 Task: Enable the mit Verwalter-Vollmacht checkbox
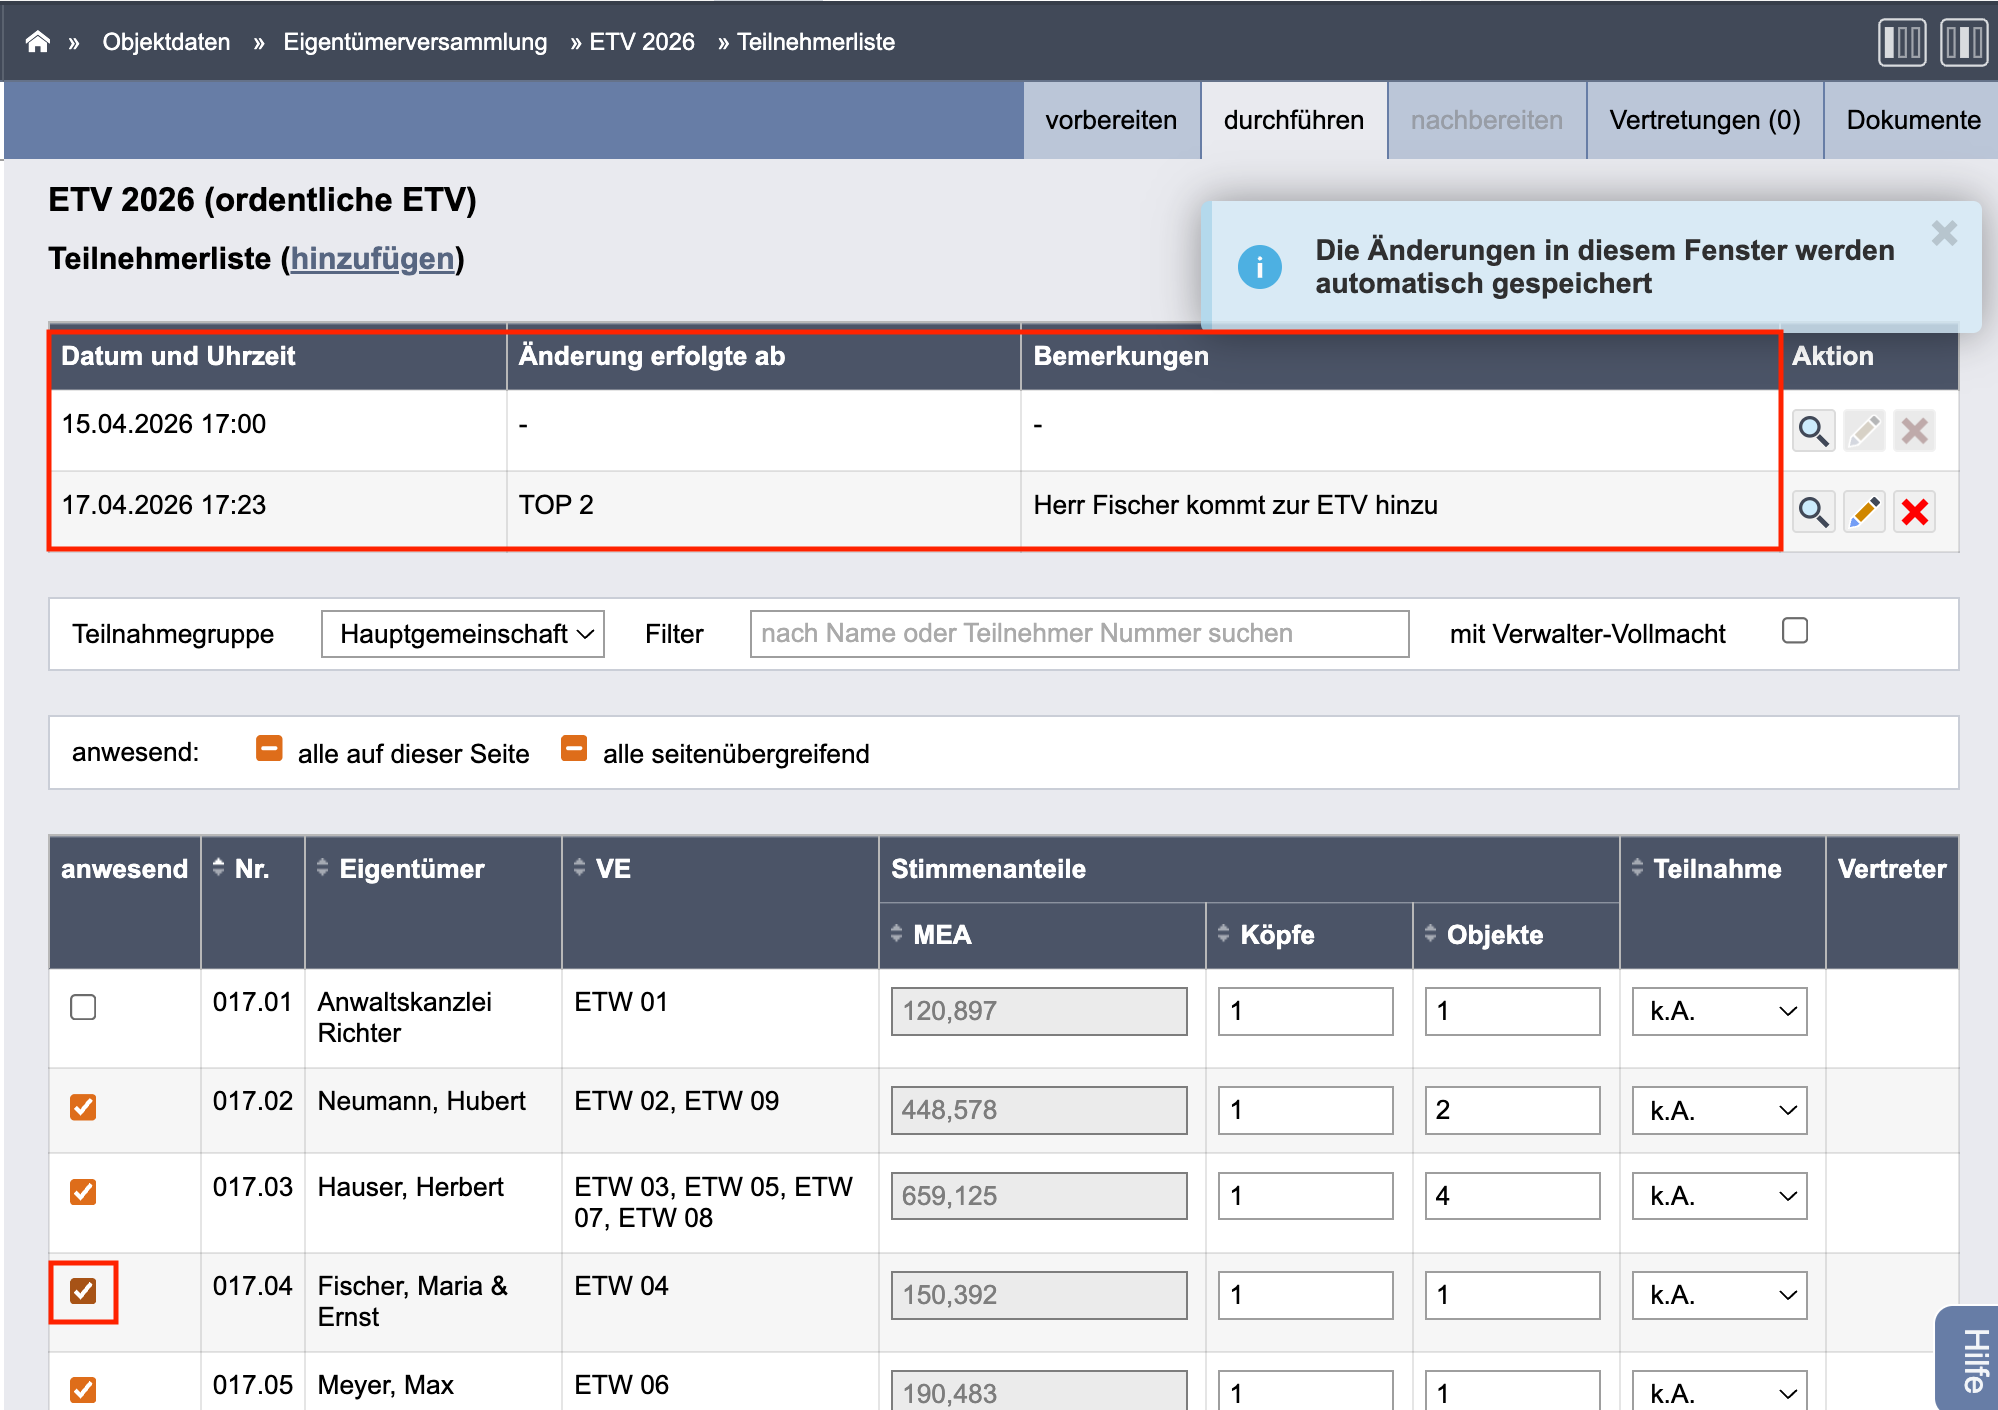coord(1795,631)
